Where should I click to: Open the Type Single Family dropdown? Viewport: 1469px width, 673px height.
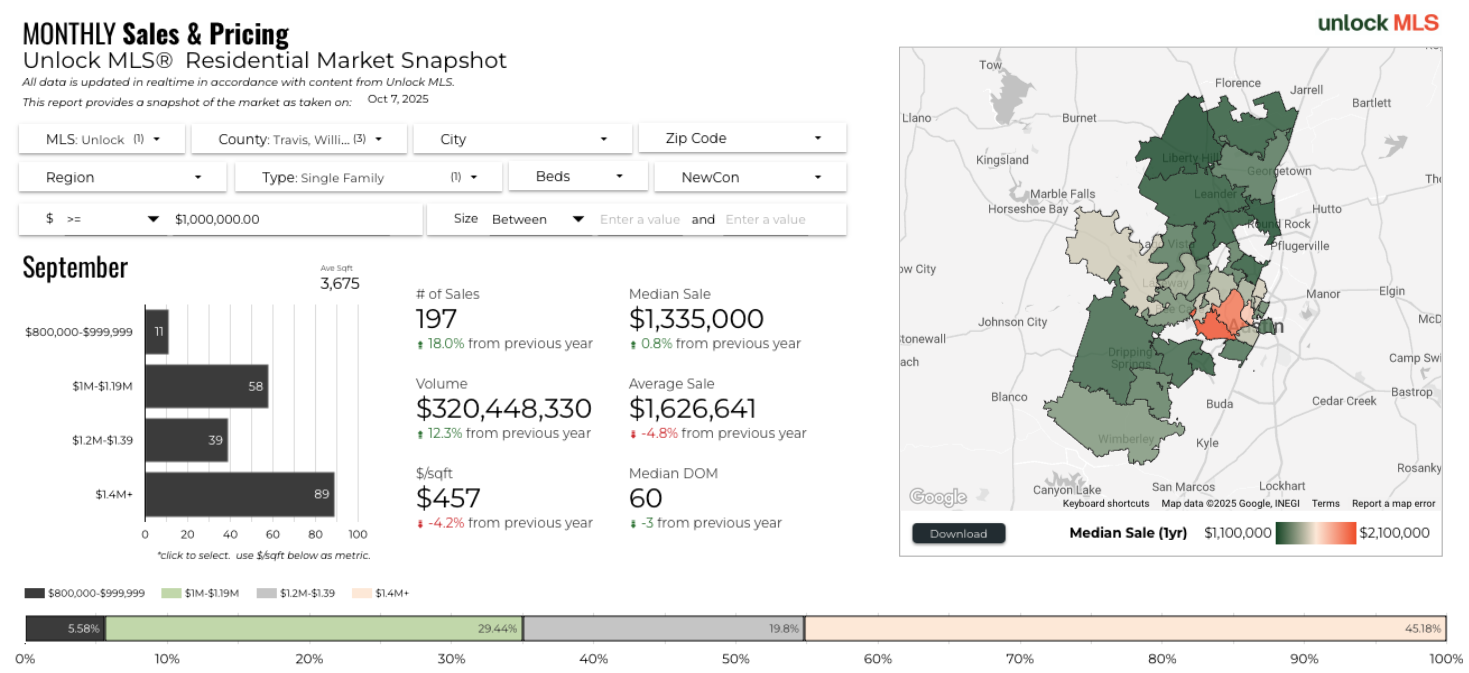pyautogui.click(x=368, y=177)
